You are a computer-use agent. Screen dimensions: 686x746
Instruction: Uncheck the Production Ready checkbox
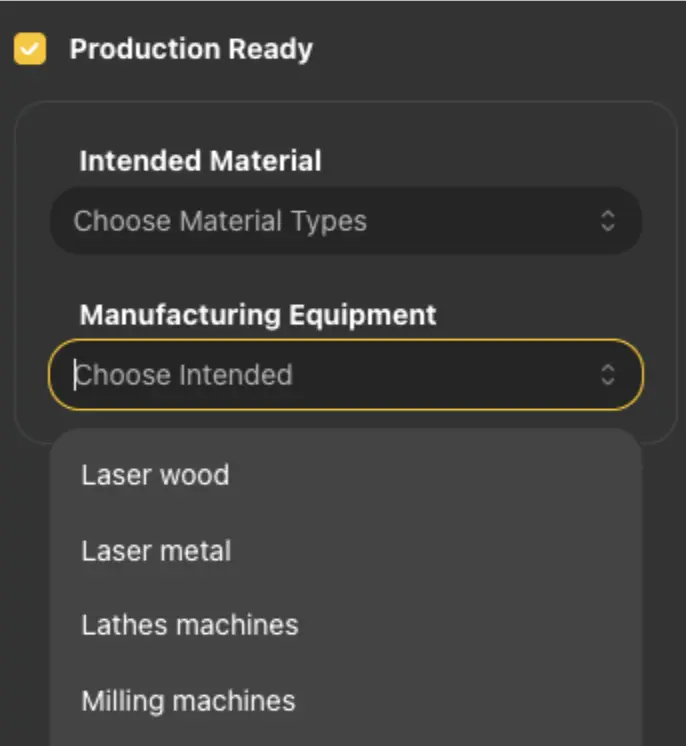pos(30,49)
